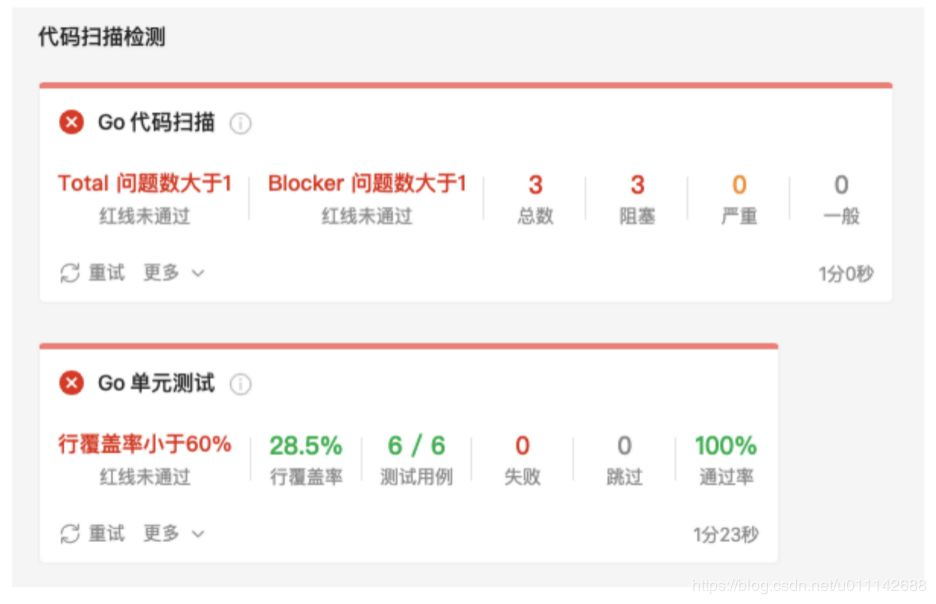Image resolution: width=936 pixels, height=604 pixels.
Task: Open the info tooltip beside Go 单元测试
Action: [240, 383]
